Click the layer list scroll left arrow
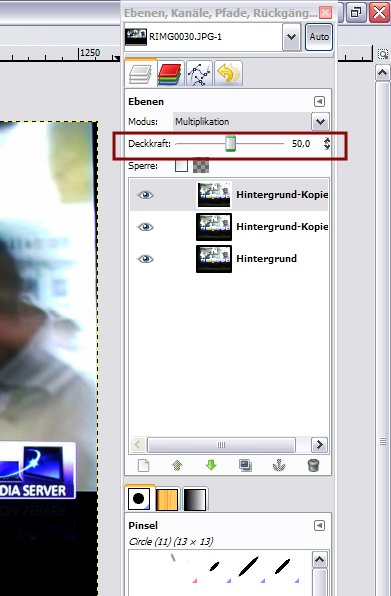The width and height of the screenshot is (391, 596). click(x=138, y=444)
